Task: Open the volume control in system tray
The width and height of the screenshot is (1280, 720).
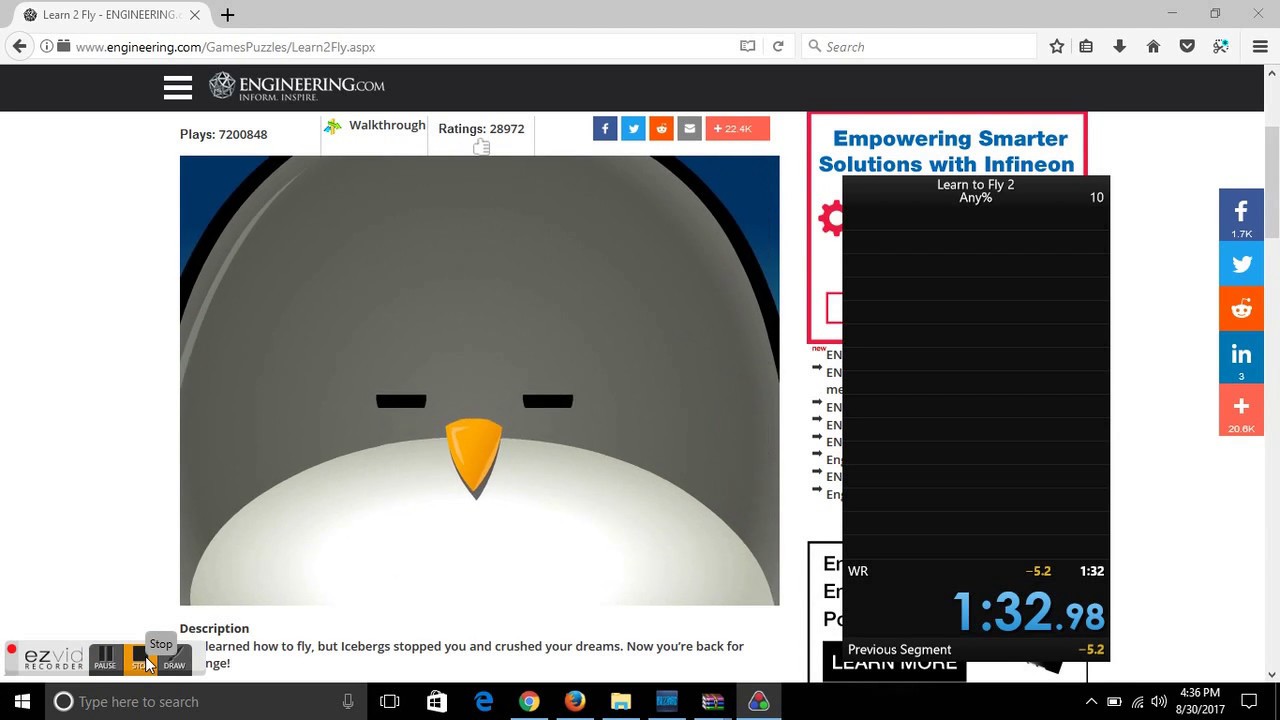Action: pos(1159,702)
